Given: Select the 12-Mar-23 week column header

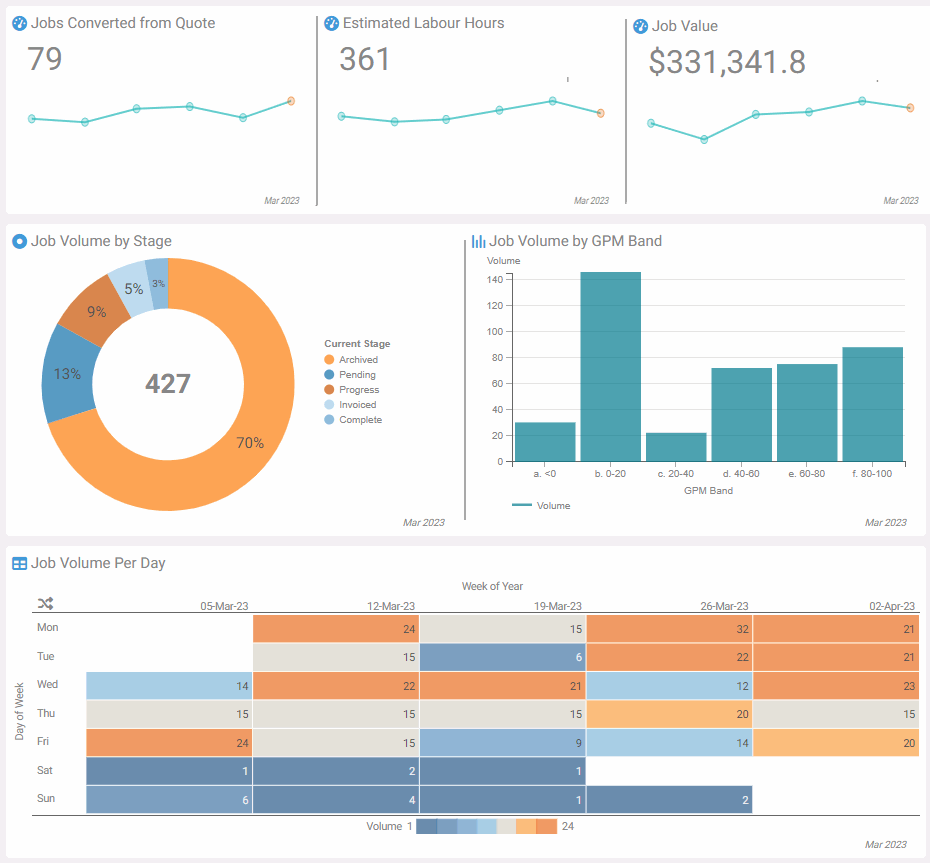Looking at the screenshot, I should point(391,606).
